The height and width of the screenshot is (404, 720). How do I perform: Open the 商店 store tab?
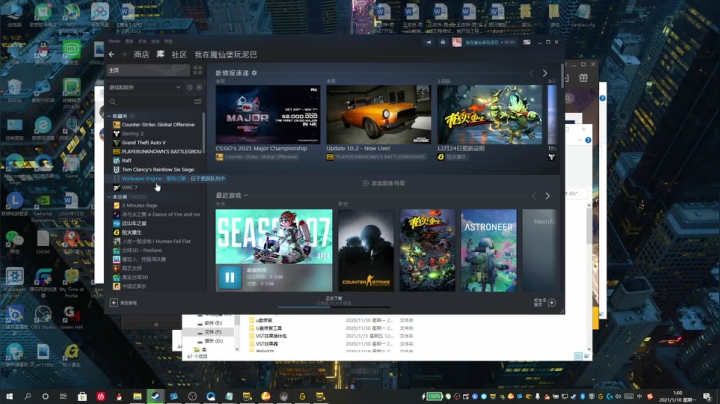[x=141, y=55]
